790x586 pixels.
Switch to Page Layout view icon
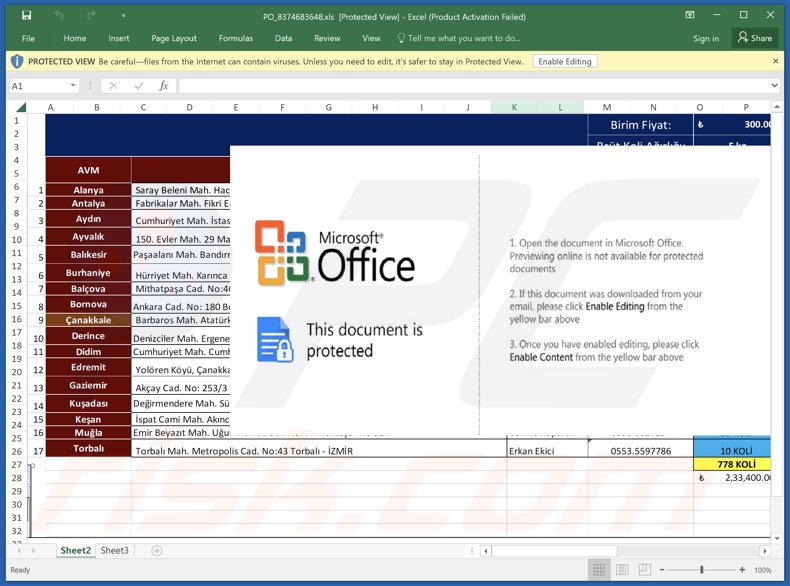click(622, 570)
